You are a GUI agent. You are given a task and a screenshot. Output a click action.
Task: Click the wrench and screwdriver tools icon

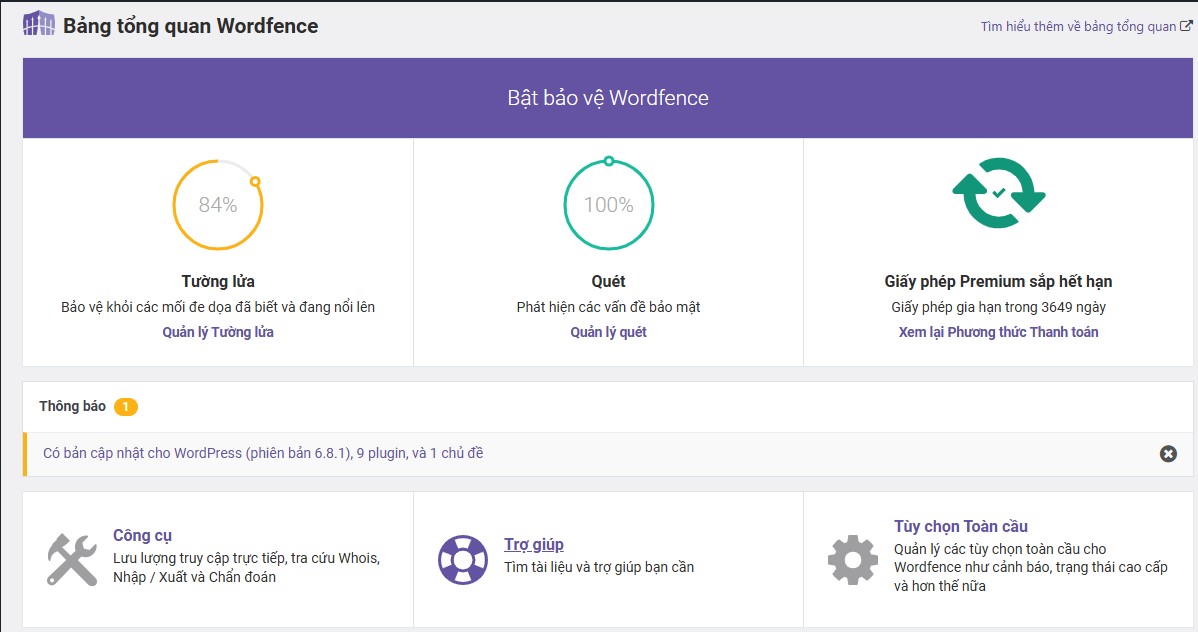pyautogui.click(x=72, y=559)
